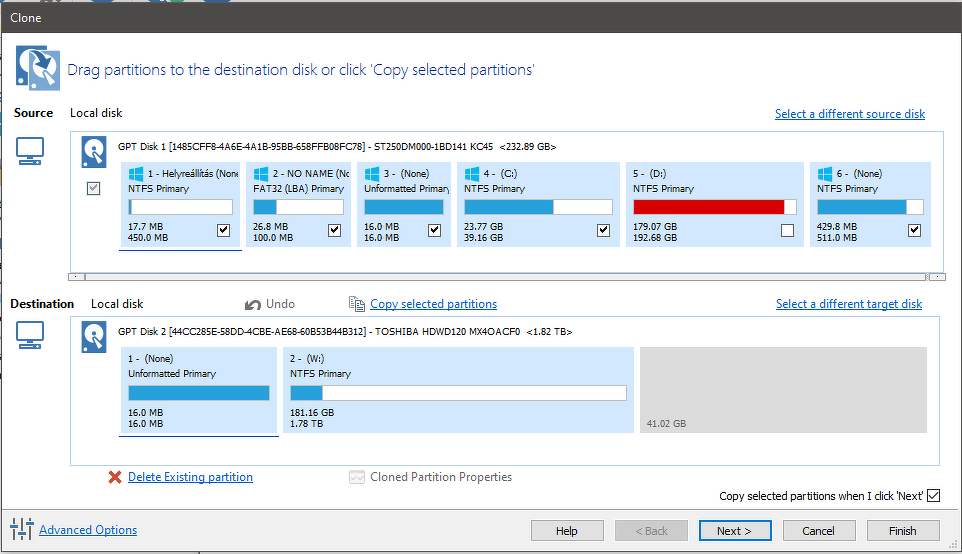Click the source disk horizontal scrollbar
962x554 pixels.
coord(505,276)
